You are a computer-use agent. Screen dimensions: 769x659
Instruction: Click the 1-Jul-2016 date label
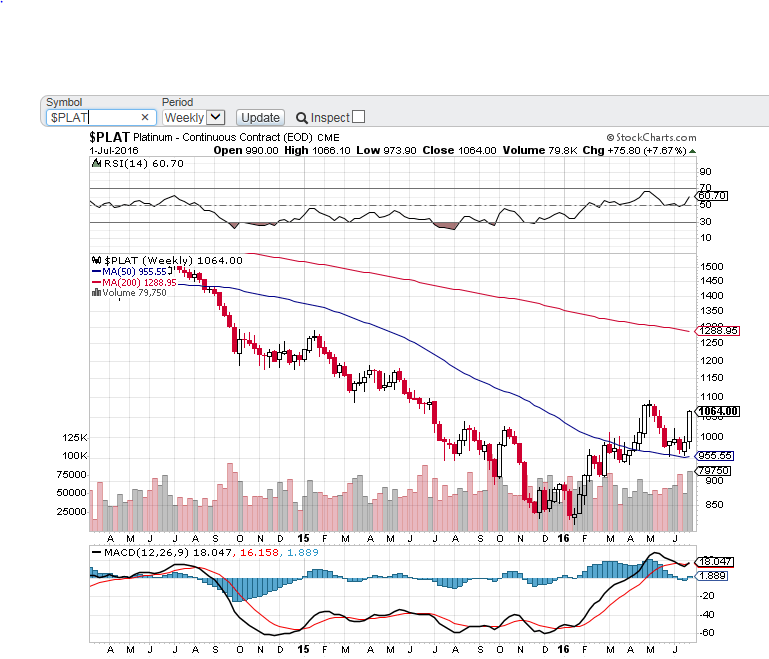click(x=114, y=151)
